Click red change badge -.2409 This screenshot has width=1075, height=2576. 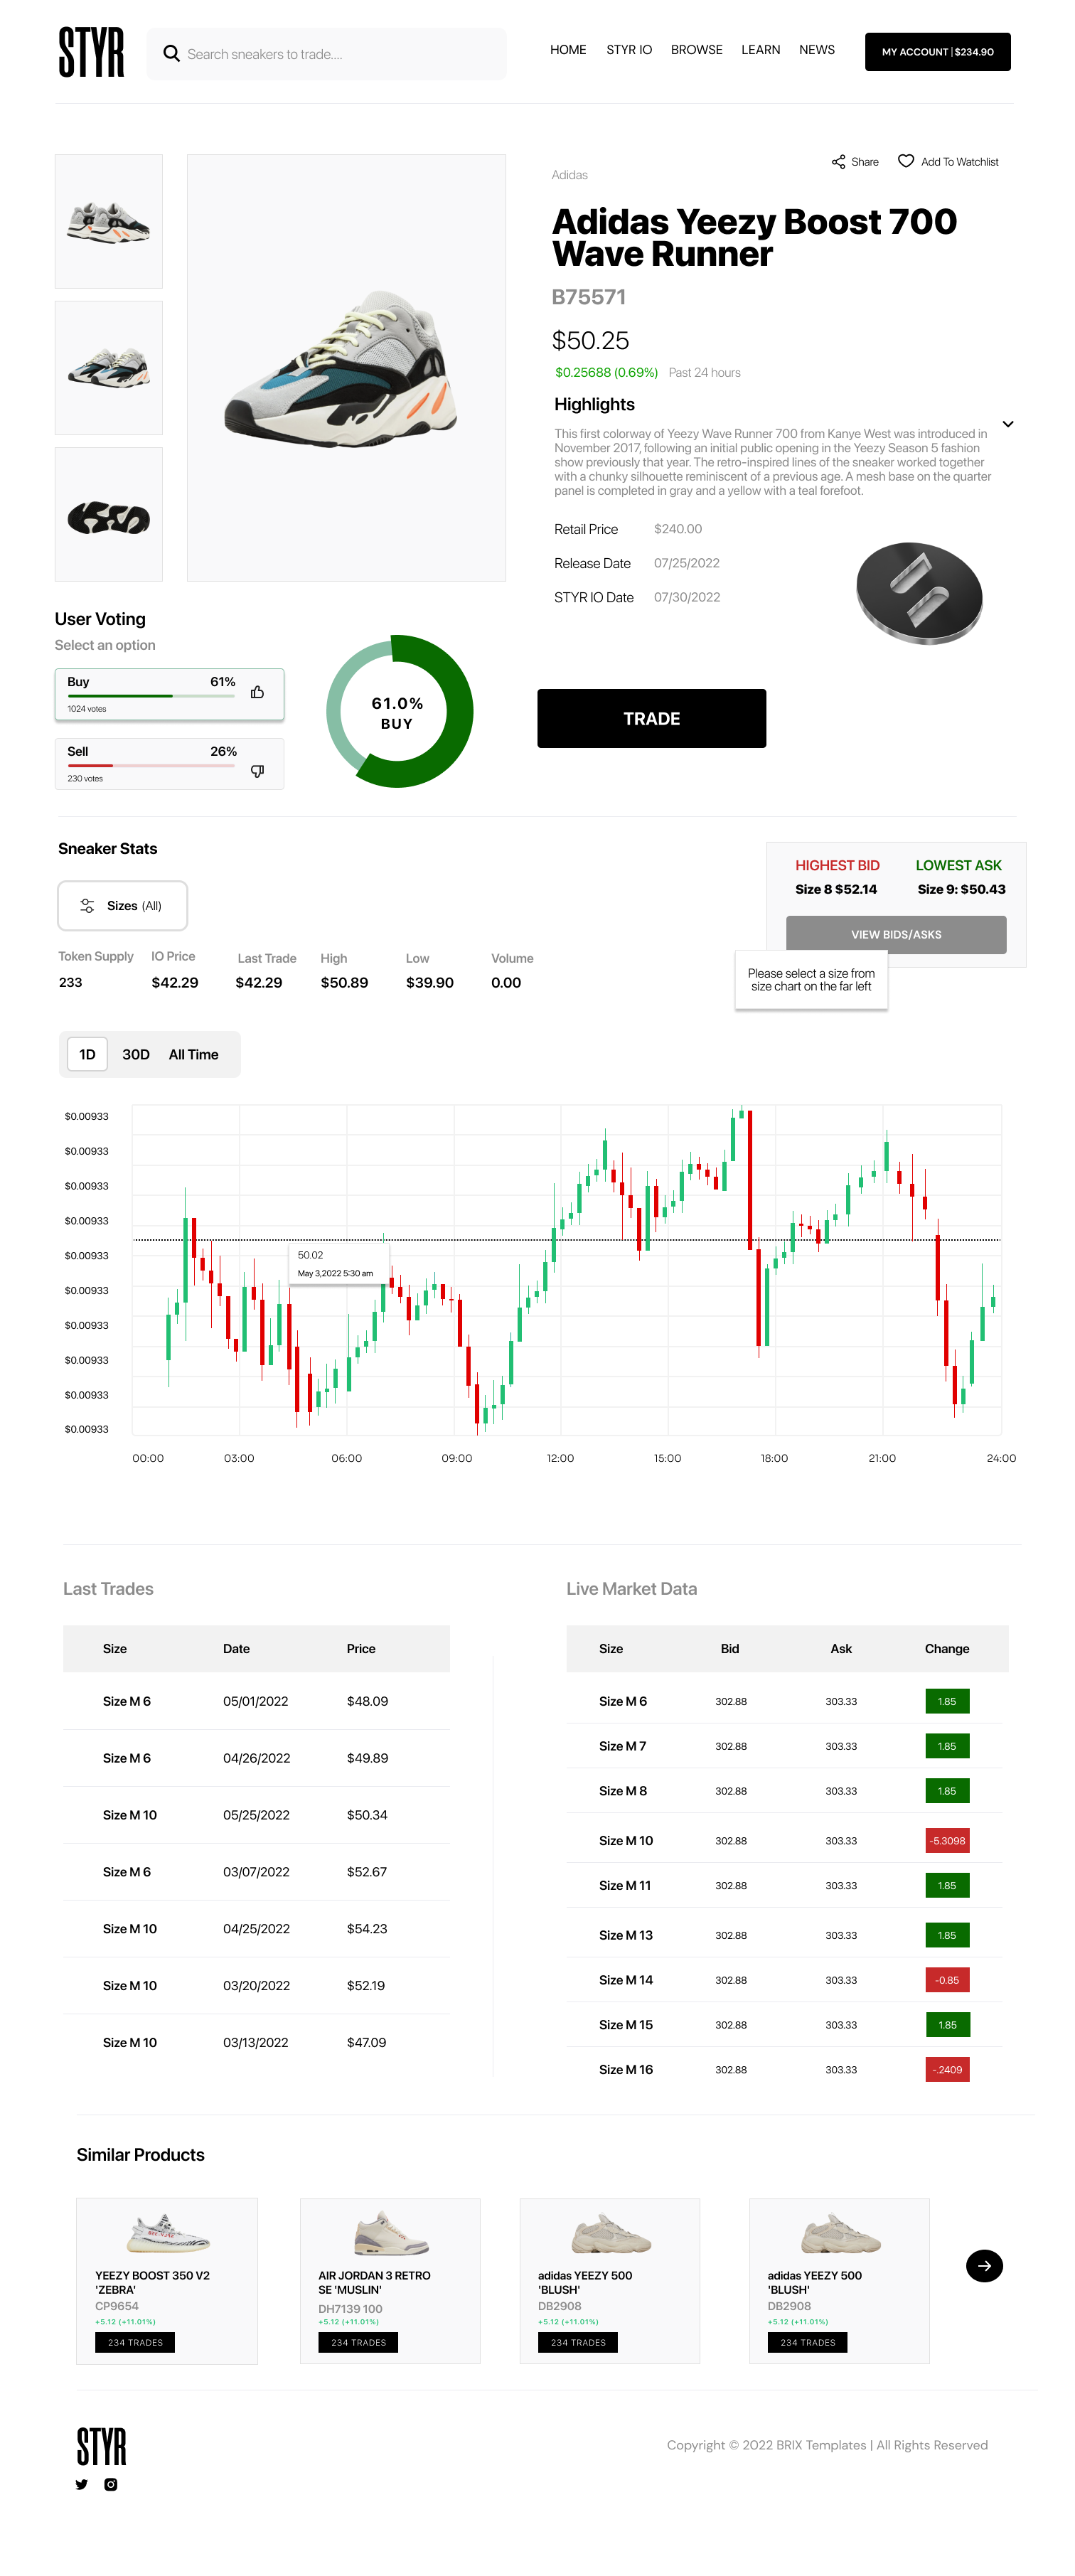click(947, 2070)
